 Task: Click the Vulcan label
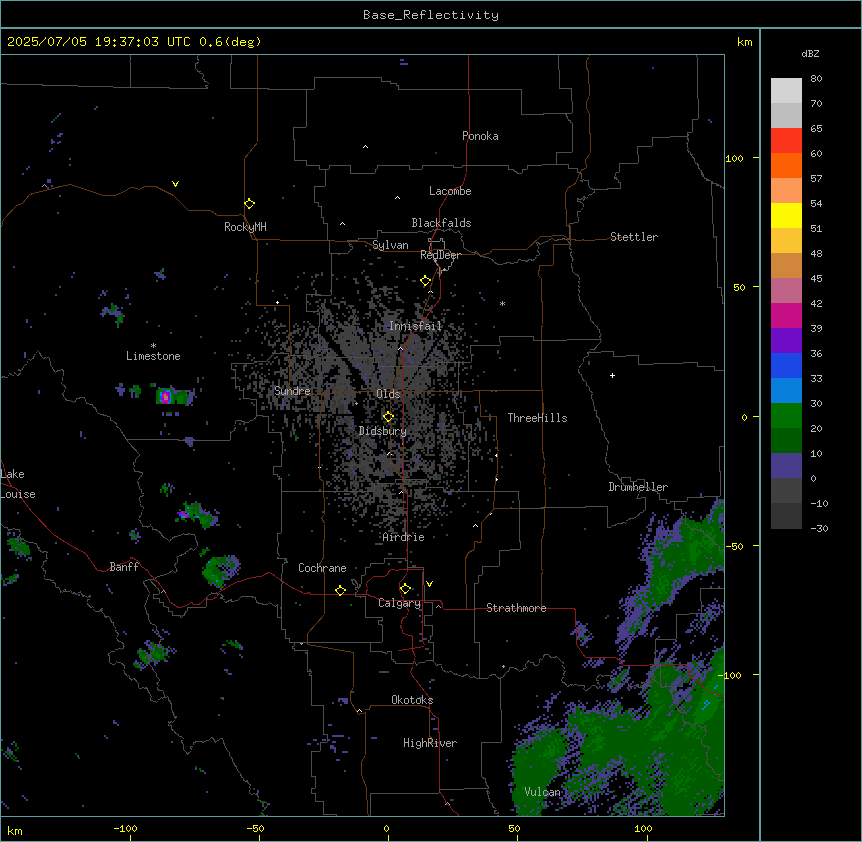point(542,792)
